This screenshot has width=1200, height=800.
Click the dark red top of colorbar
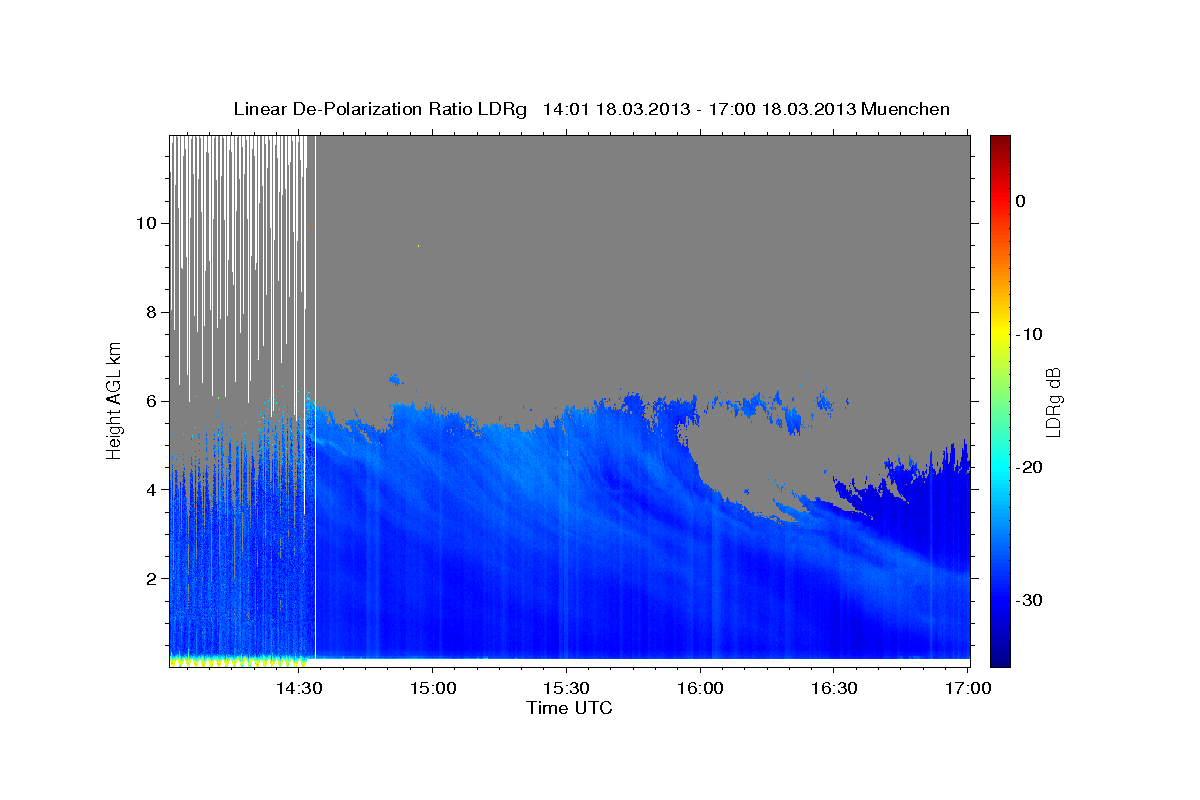[x=1000, y=142]
